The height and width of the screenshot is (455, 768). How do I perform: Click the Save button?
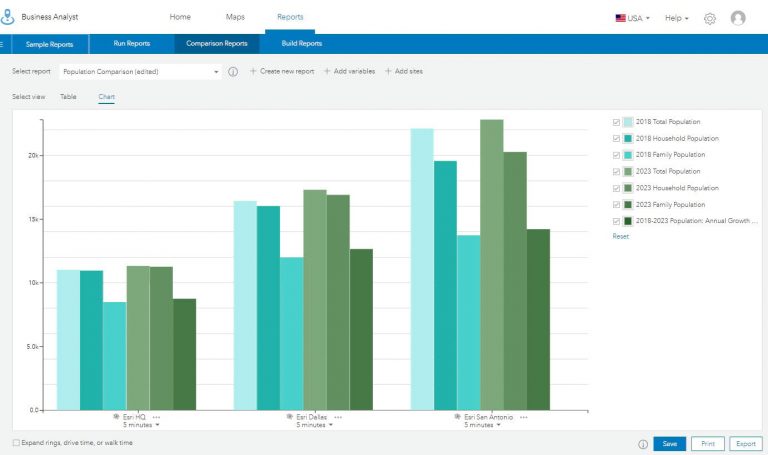coord(670,444)
